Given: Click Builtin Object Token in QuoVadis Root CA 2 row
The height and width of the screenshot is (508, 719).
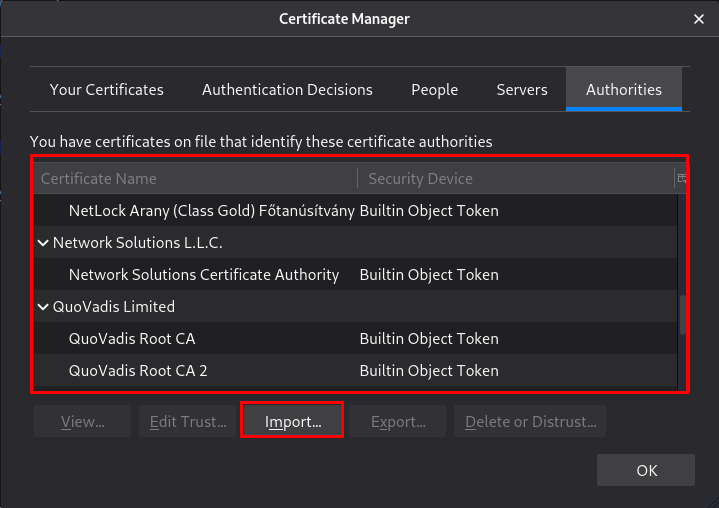Looking at the screenshot, I should (x=429, y=370).
